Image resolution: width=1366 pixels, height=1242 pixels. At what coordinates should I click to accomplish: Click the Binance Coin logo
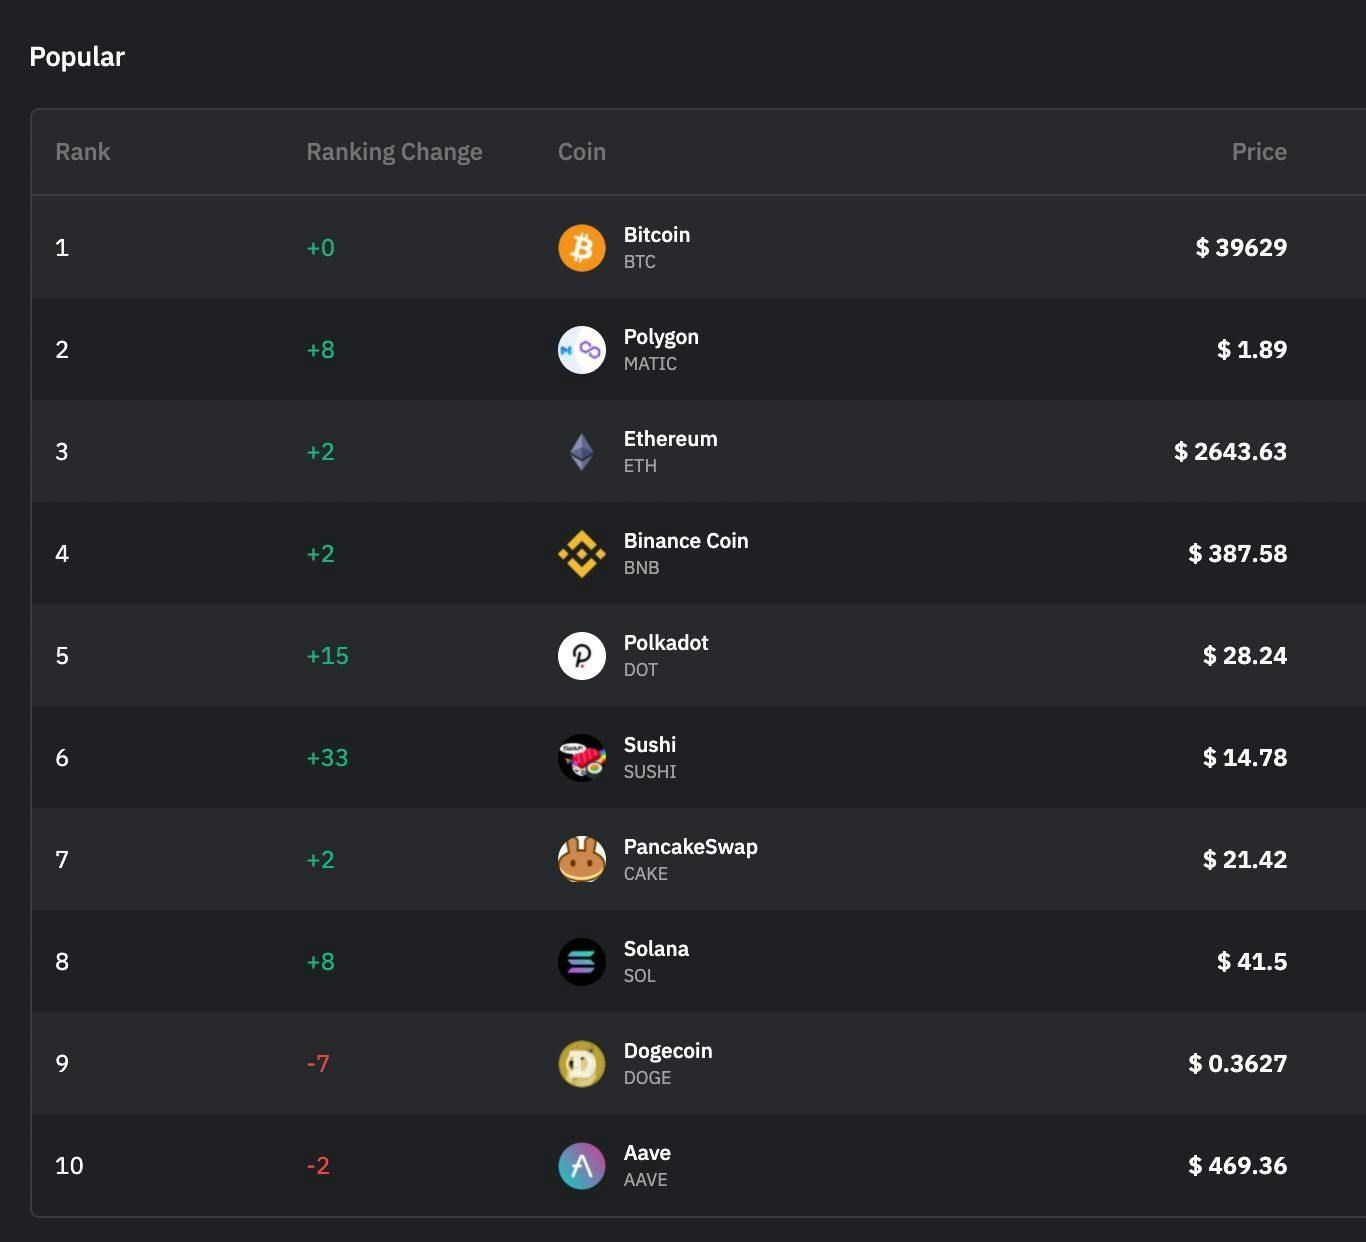coord(581,554)
